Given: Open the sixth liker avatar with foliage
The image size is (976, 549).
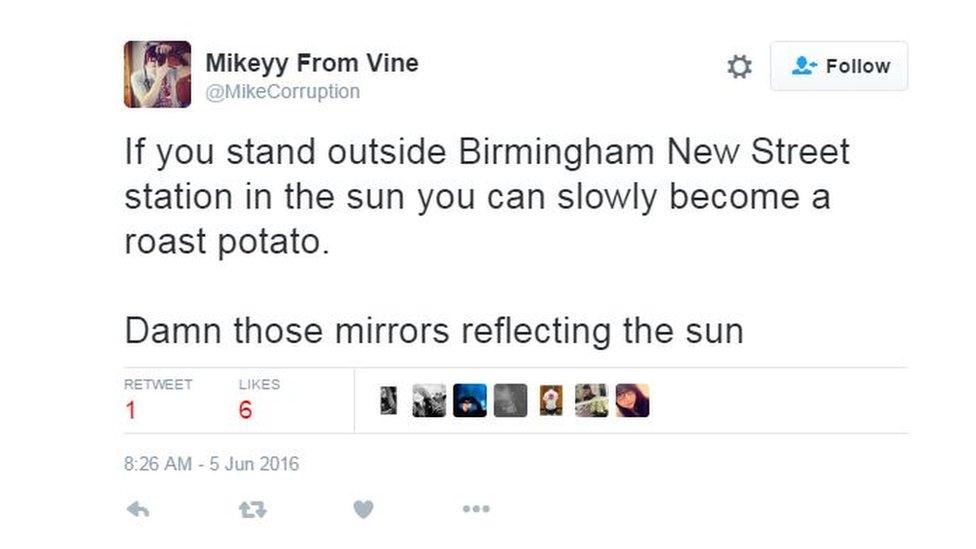Looking at the screenshot, I should coord(591,400).
